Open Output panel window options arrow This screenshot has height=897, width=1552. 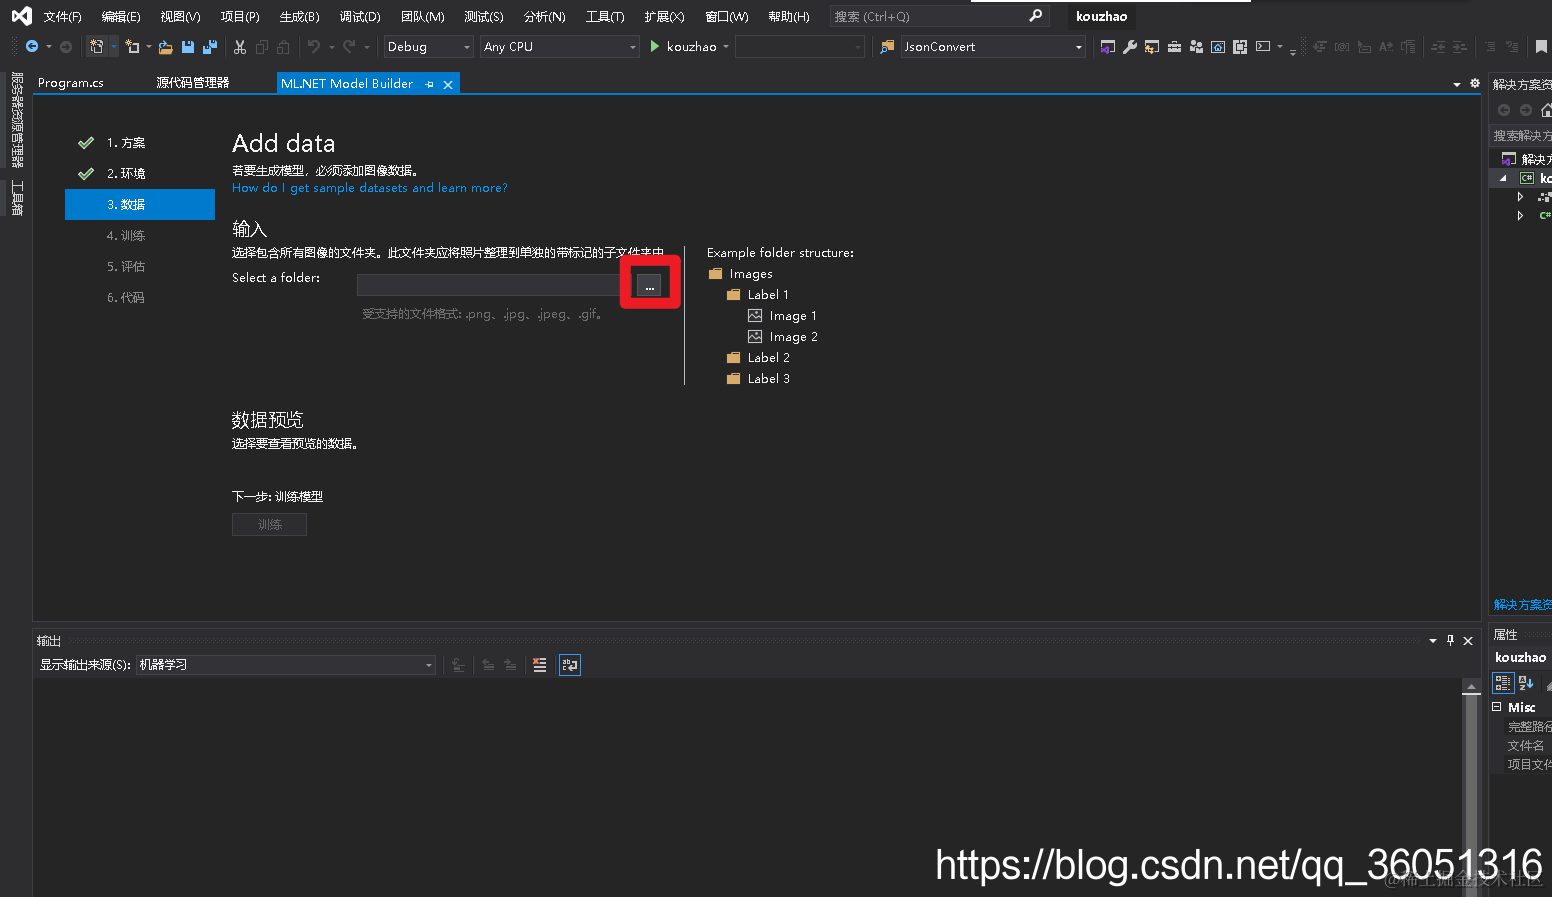1433,641
